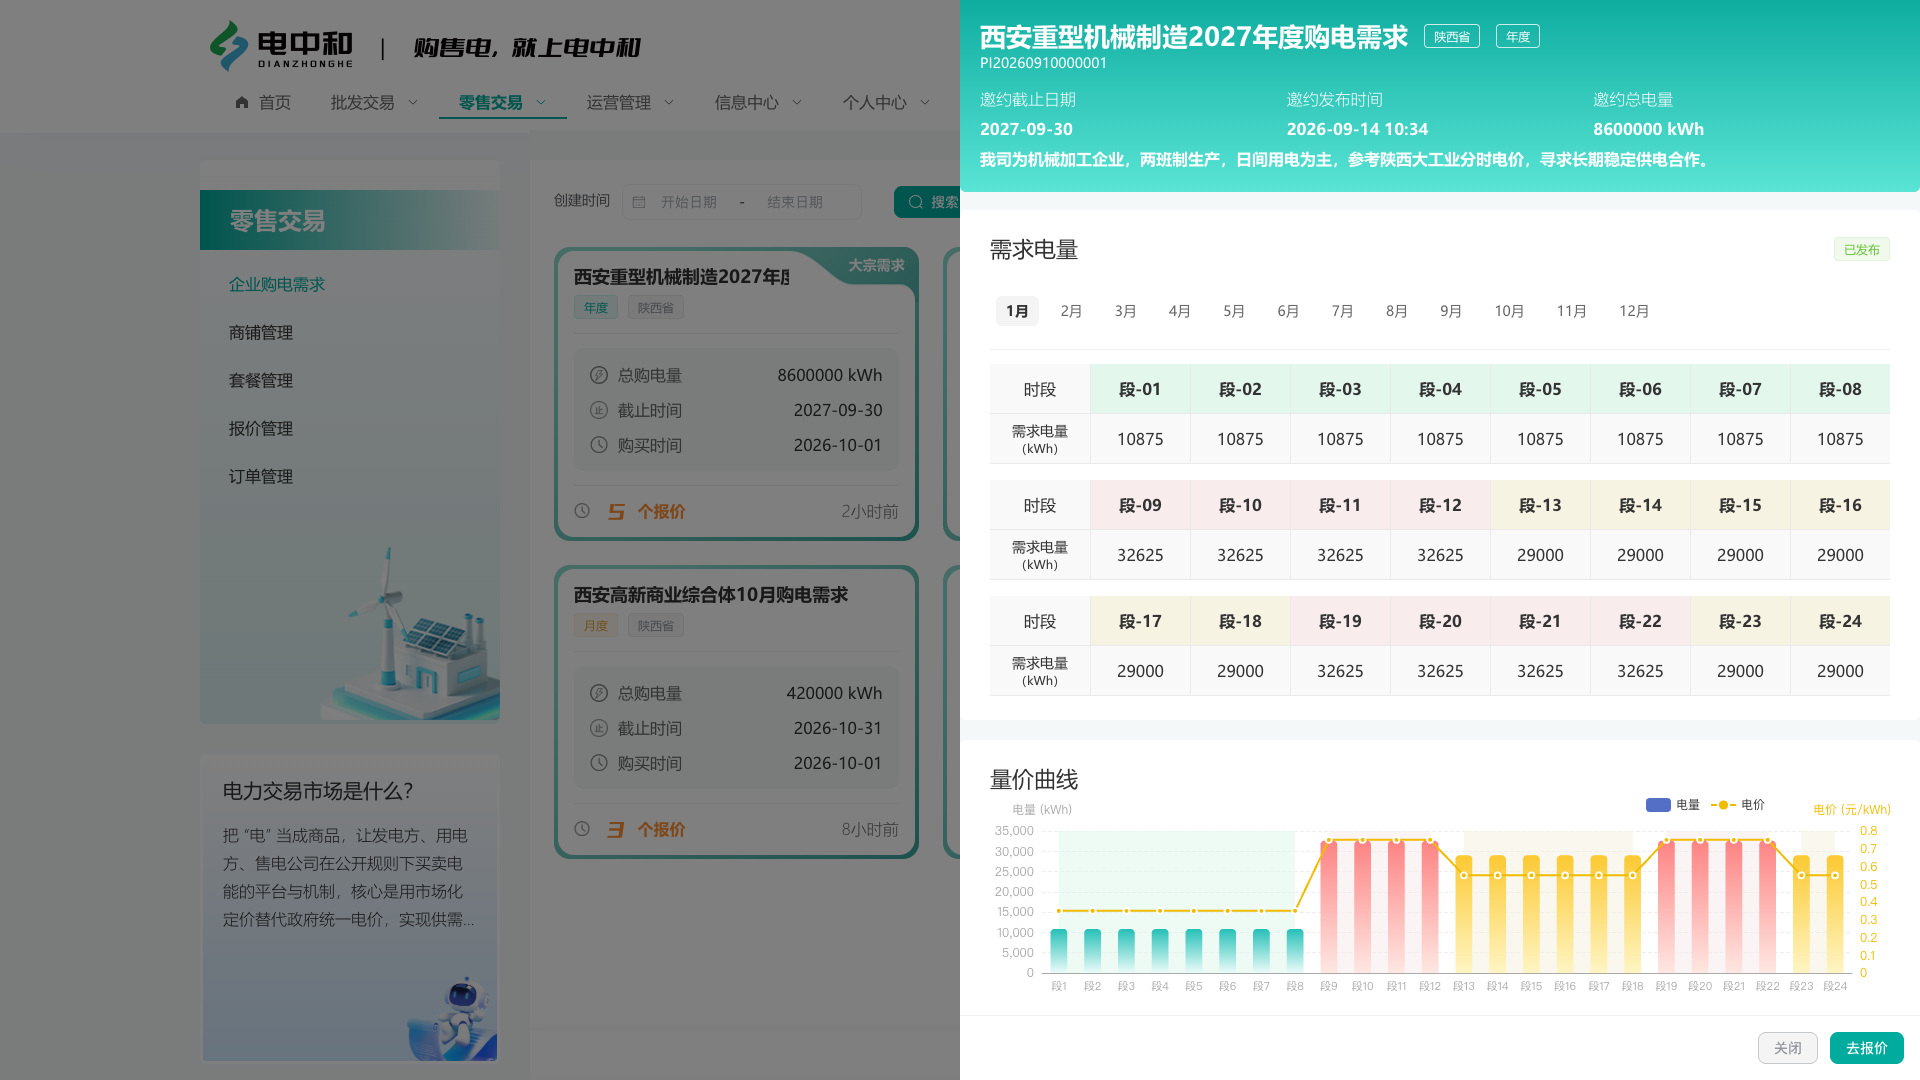Click the calendar icon in date range field
This screenshot has height=1080, width=1920.
[639, 202]
